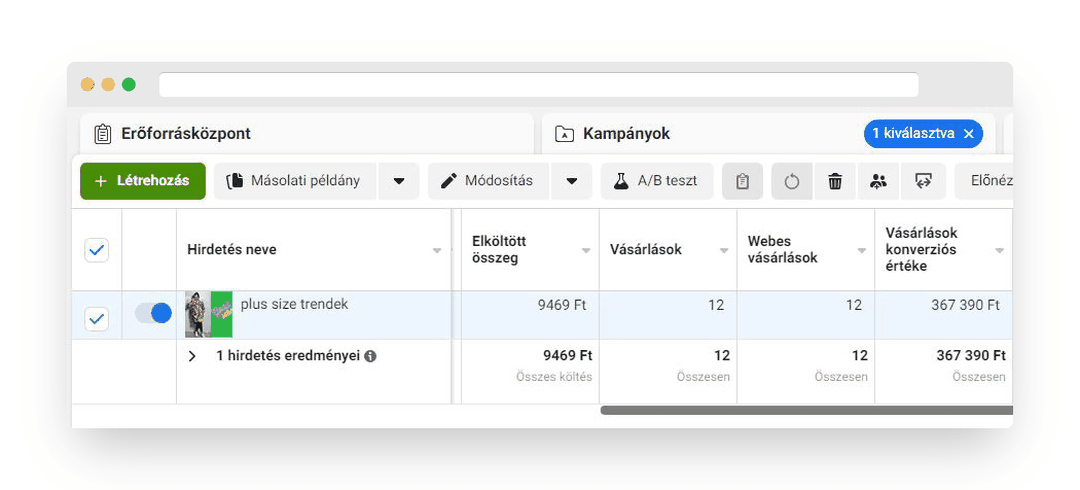Click the Előnéz preview button
The height and width of the screenshot is (490, 1080).
pos(984,181)
